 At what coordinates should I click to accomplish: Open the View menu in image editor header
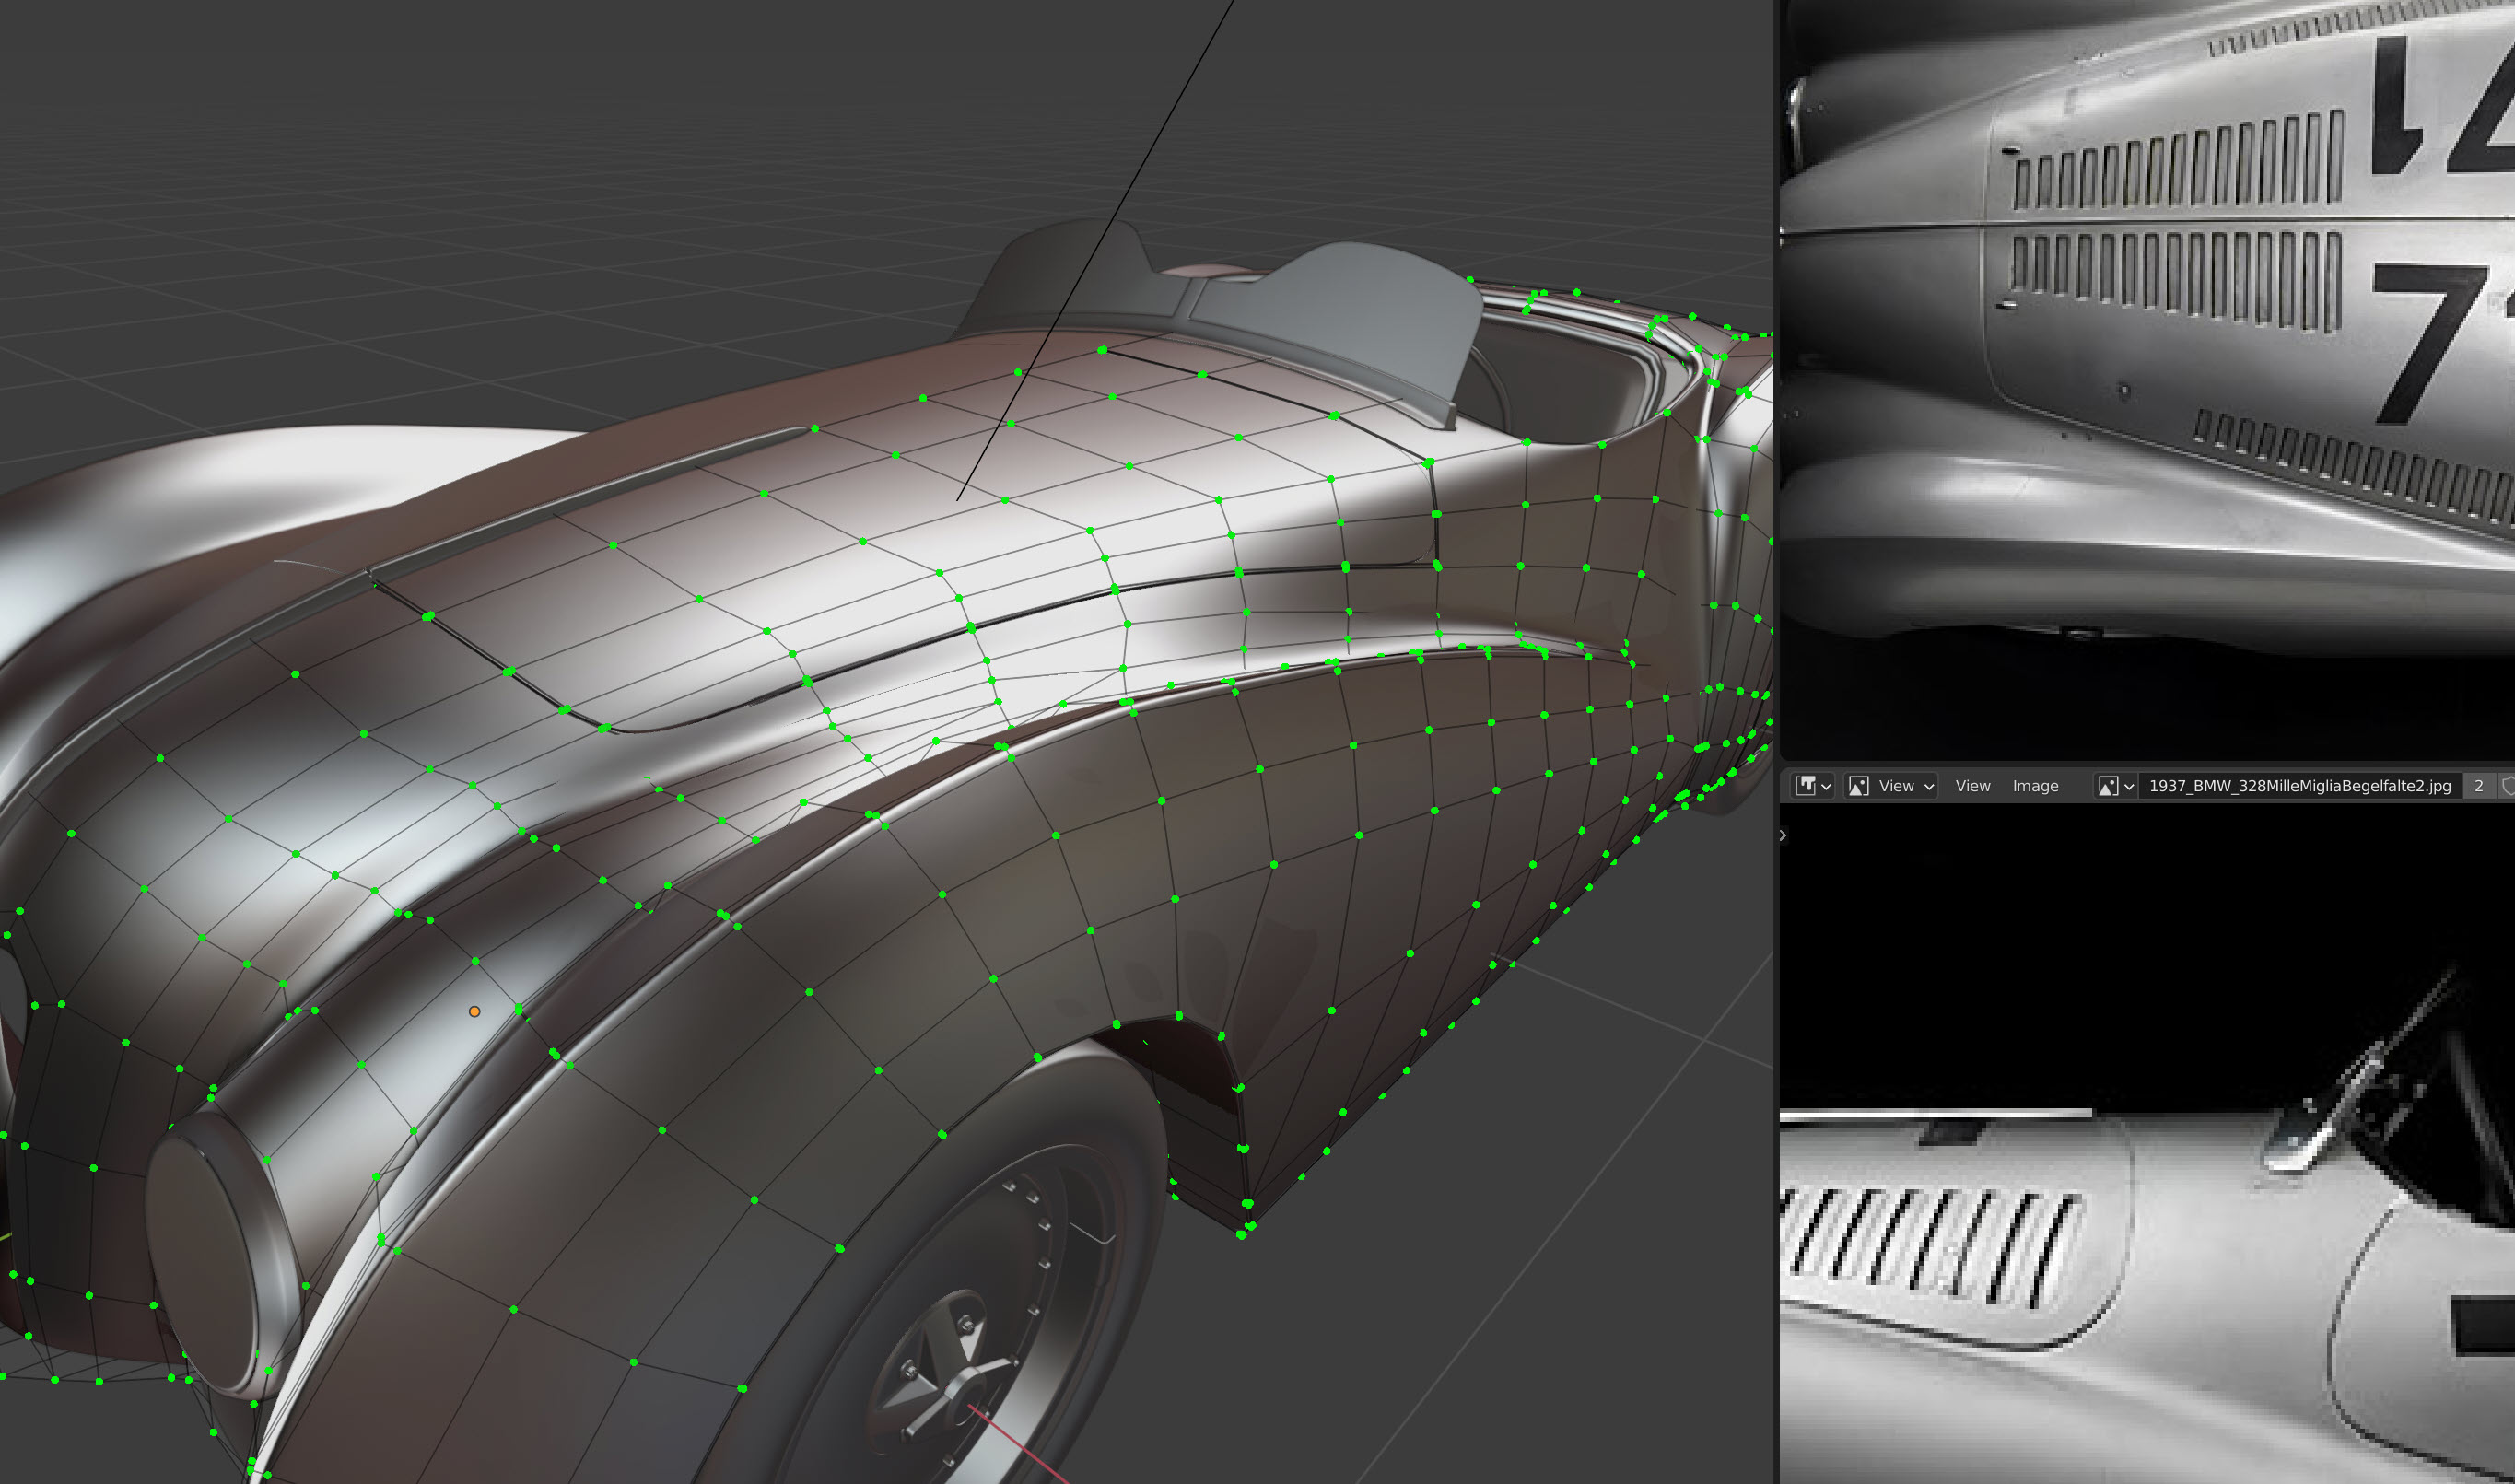click(1972, 786)
